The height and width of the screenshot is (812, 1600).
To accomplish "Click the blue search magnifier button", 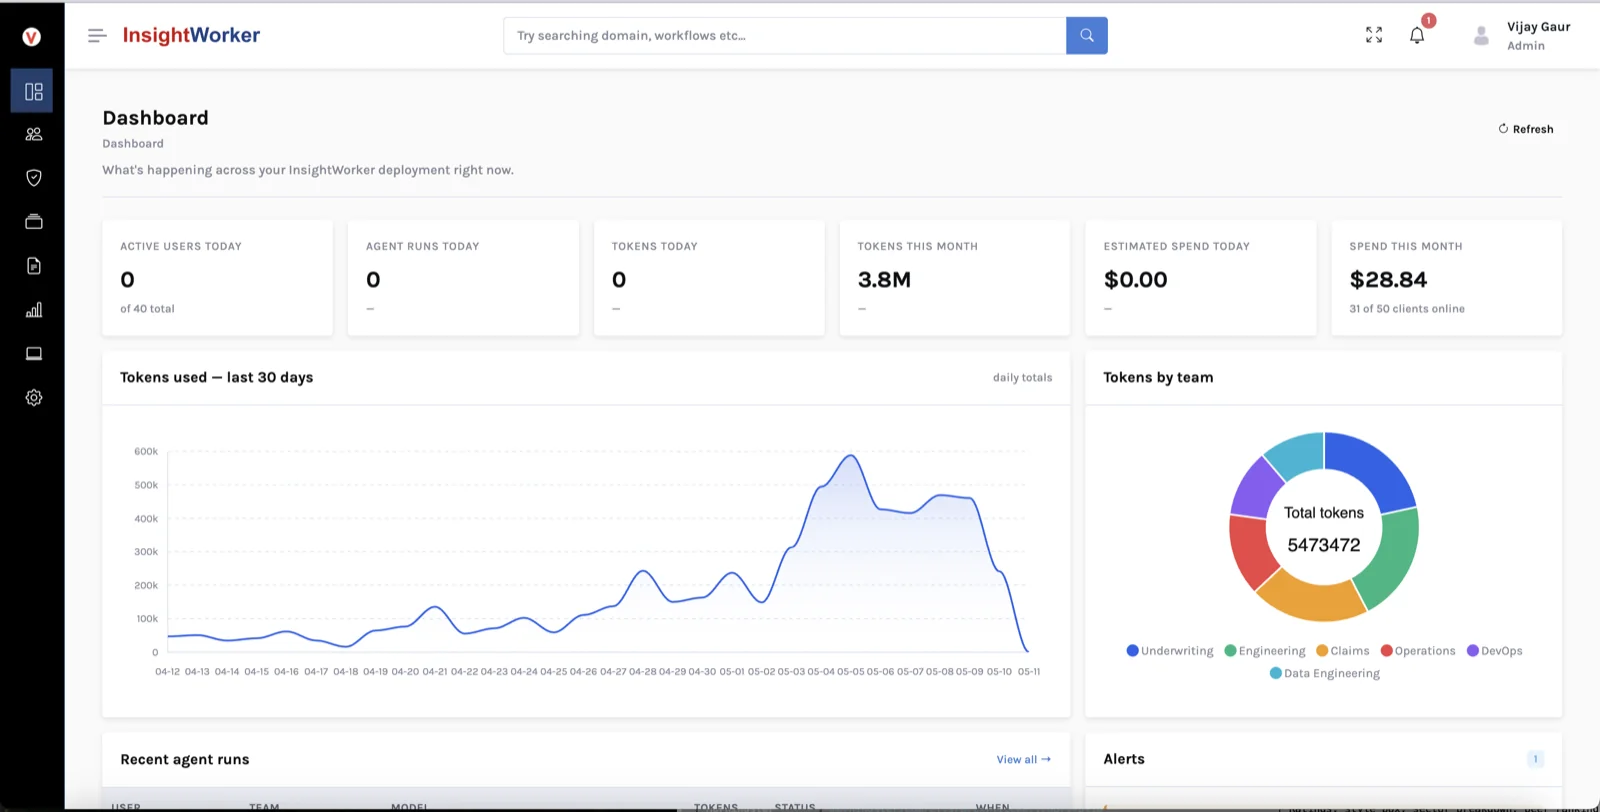I will click(x=1087, y=36).
